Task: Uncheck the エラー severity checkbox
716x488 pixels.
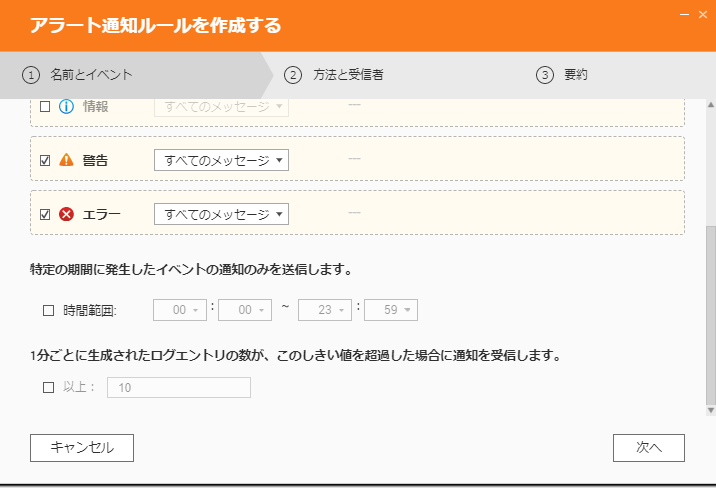Action: 45,214
